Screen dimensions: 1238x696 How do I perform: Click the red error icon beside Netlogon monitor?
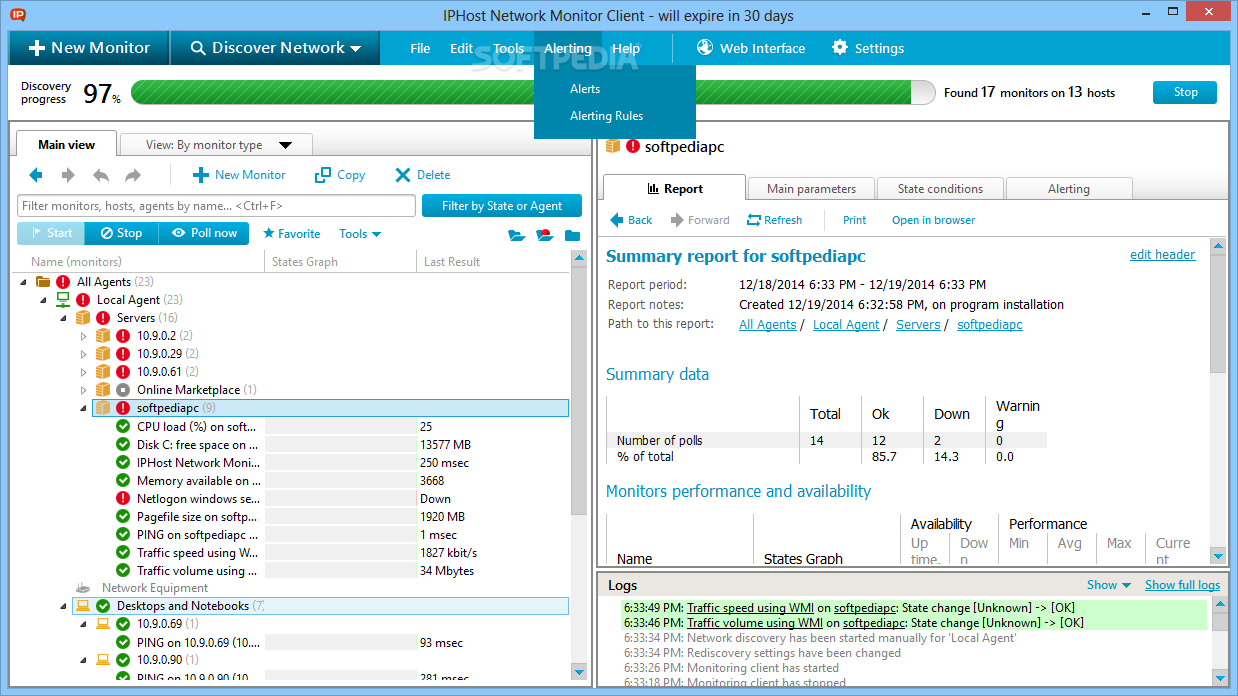coord(123,499)
